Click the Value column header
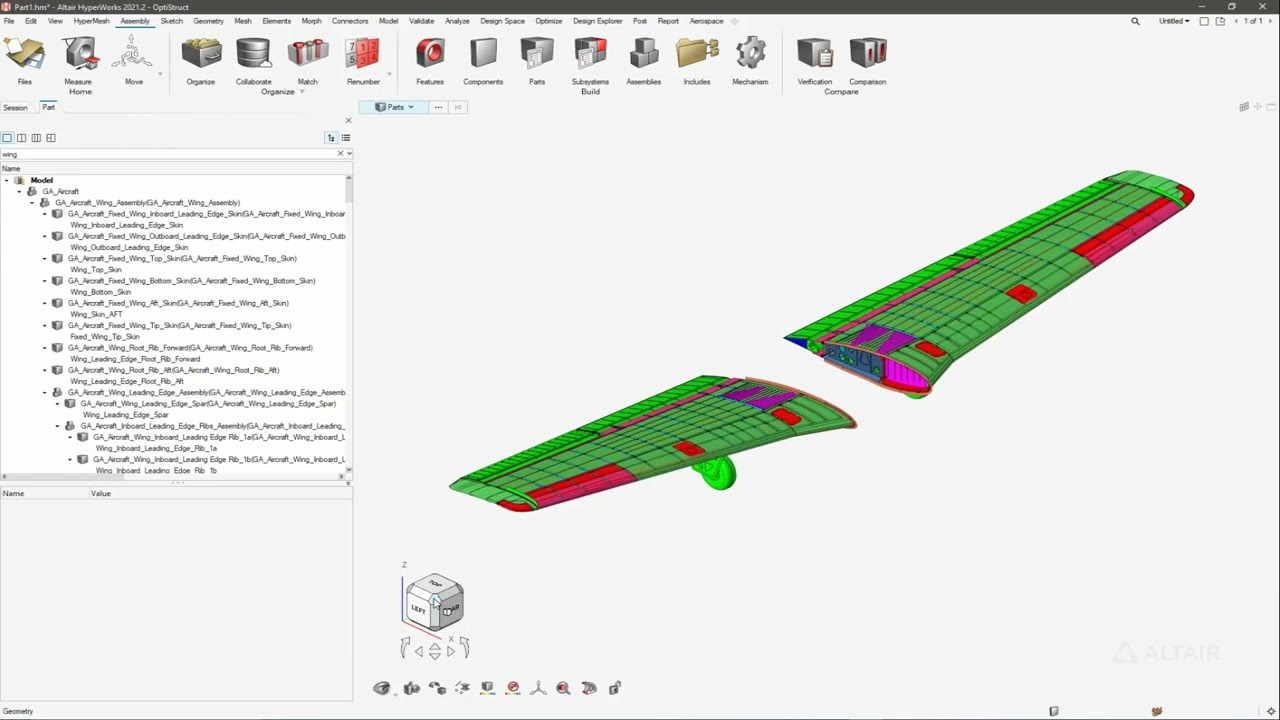This screenshot has width=1280, height=720. pyautogui.click(x=101, y=493)
